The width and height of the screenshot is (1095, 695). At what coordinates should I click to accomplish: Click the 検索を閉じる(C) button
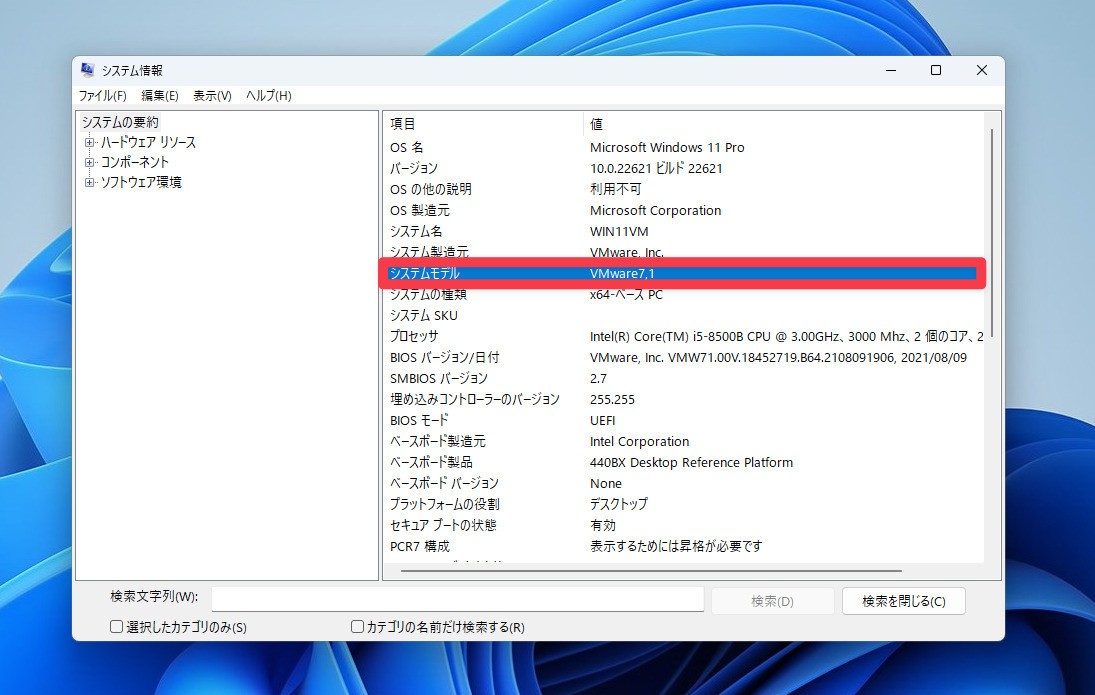point(904,601)
